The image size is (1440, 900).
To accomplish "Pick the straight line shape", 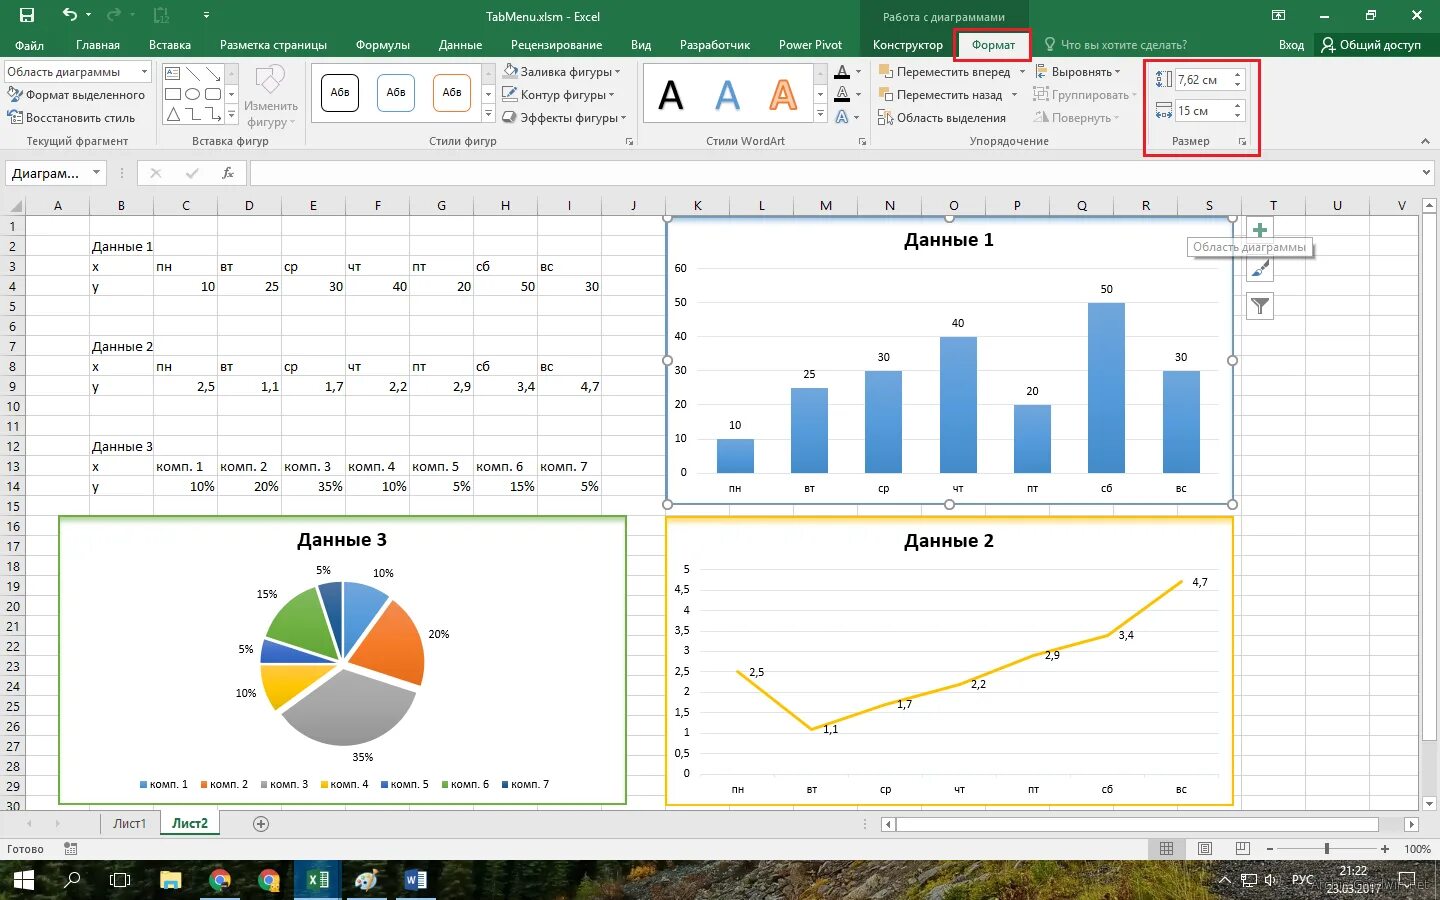I will click(x=193, y=73).
